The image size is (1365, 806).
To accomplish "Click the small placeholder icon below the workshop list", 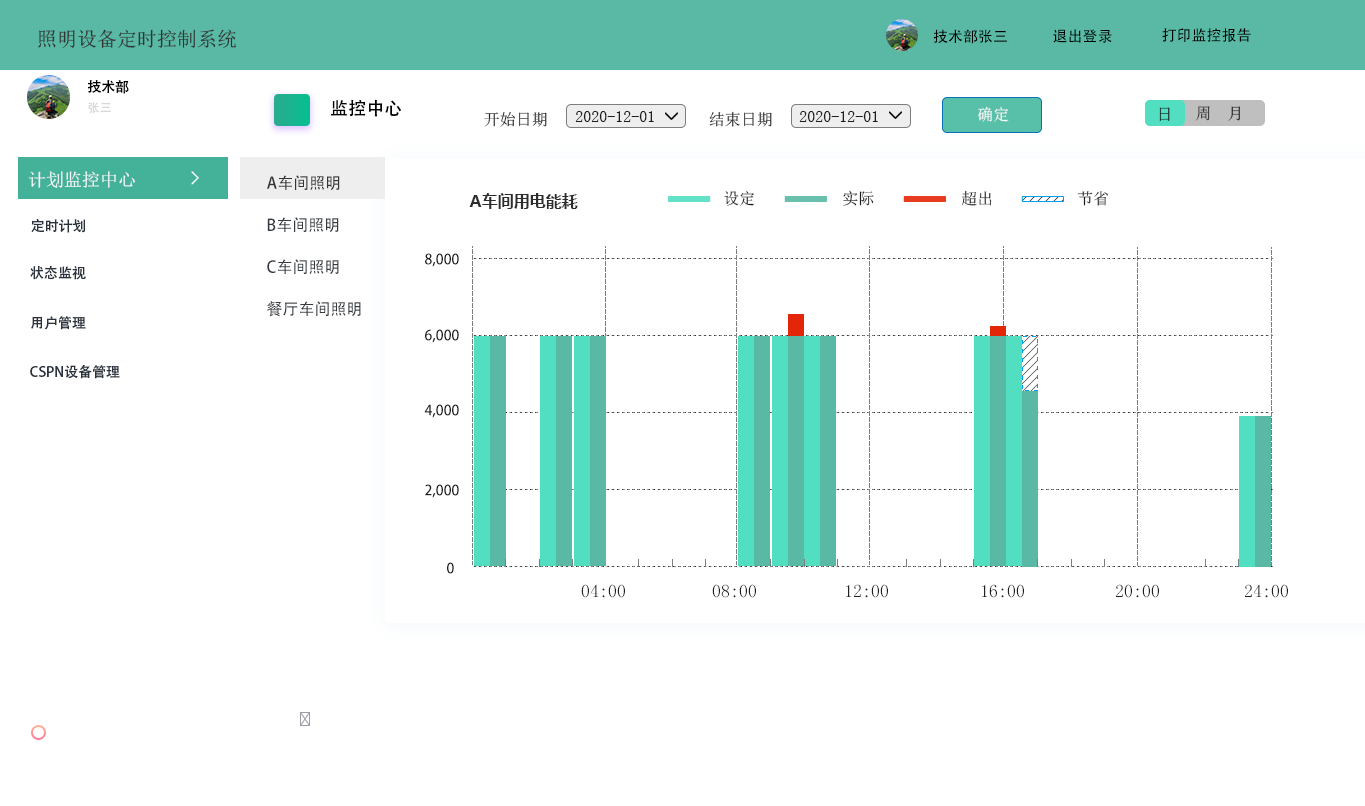I will point(305,719).
